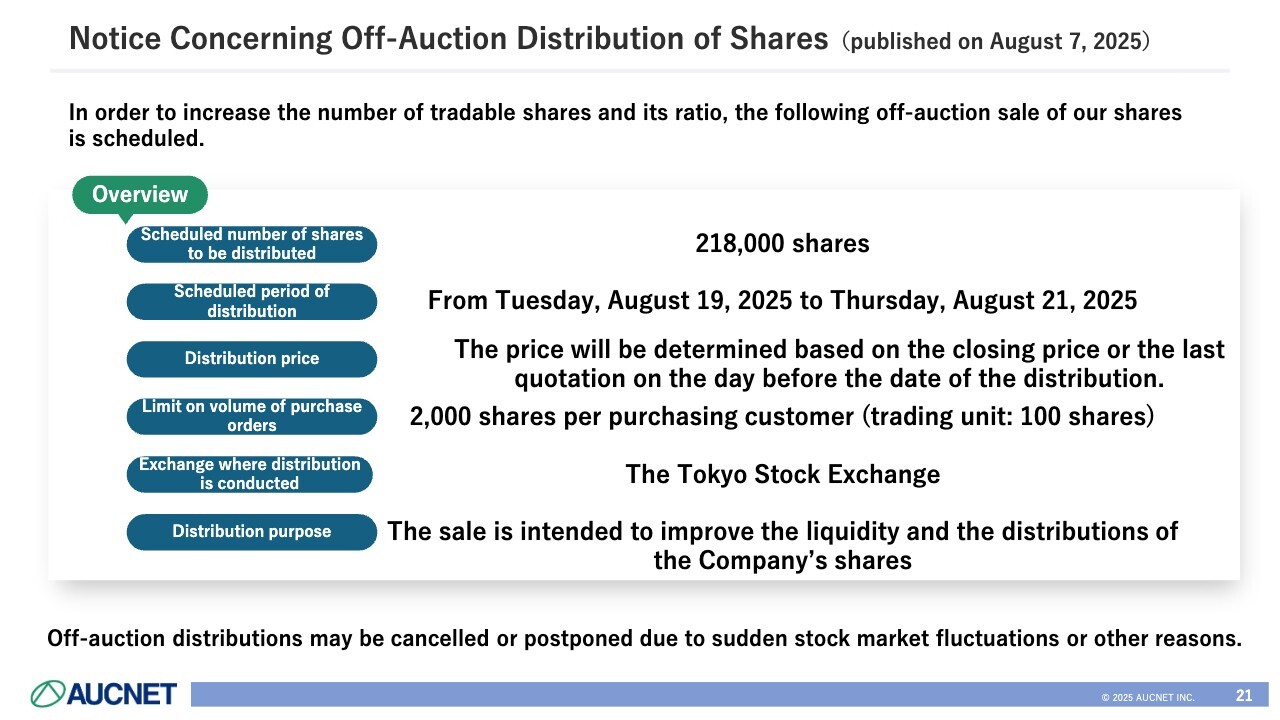Select the Distribution price label
The height and width of the screenshot is (720, 1280).
point(251,359)
